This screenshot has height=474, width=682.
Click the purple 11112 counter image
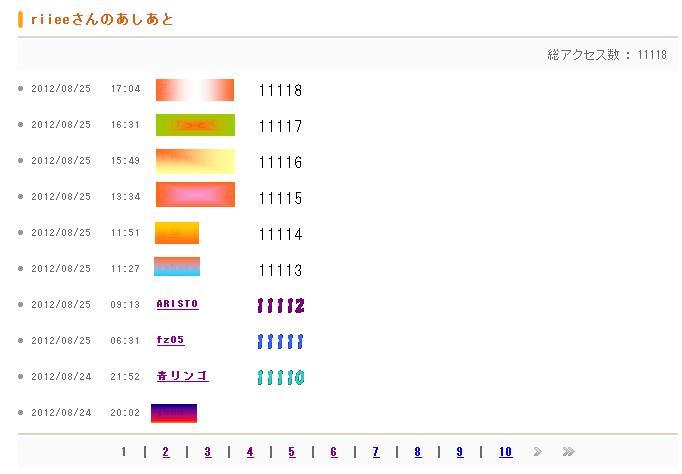pos(280,305)
